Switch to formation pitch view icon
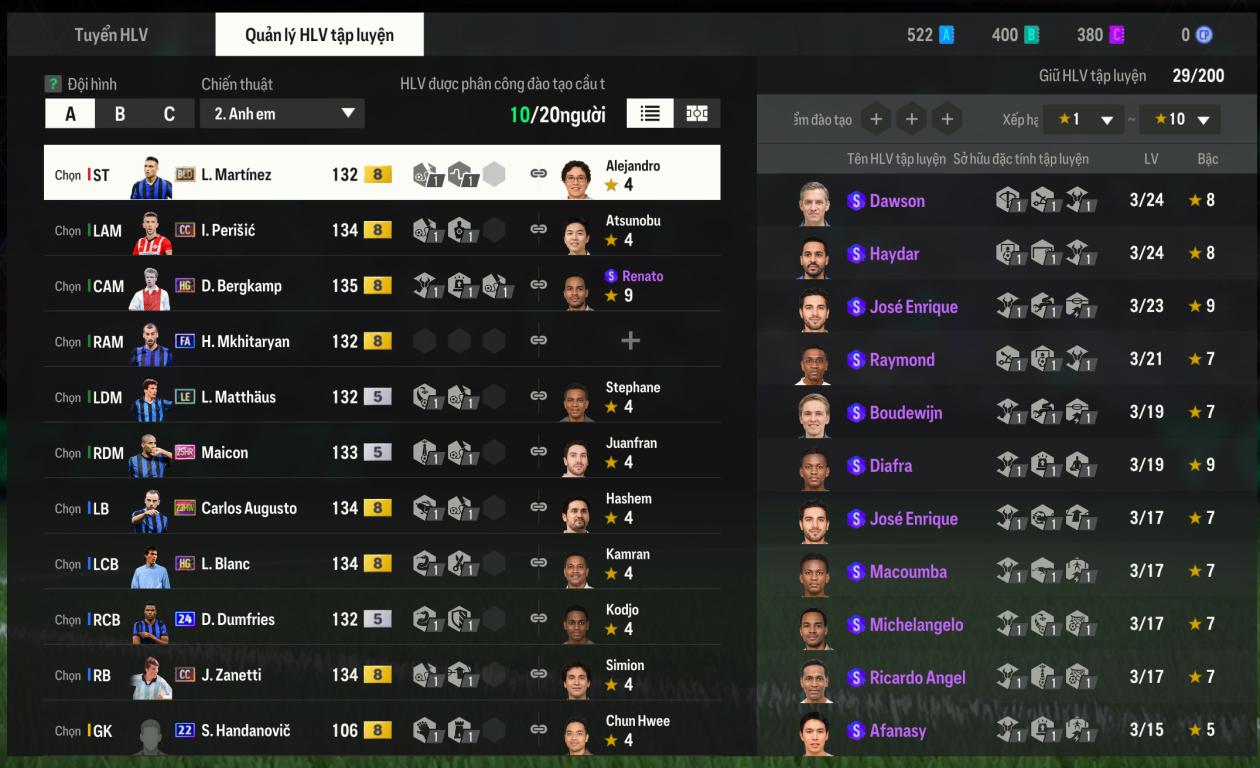The height and width of the screenshot is (768, 1260). [x=697, y=113]
